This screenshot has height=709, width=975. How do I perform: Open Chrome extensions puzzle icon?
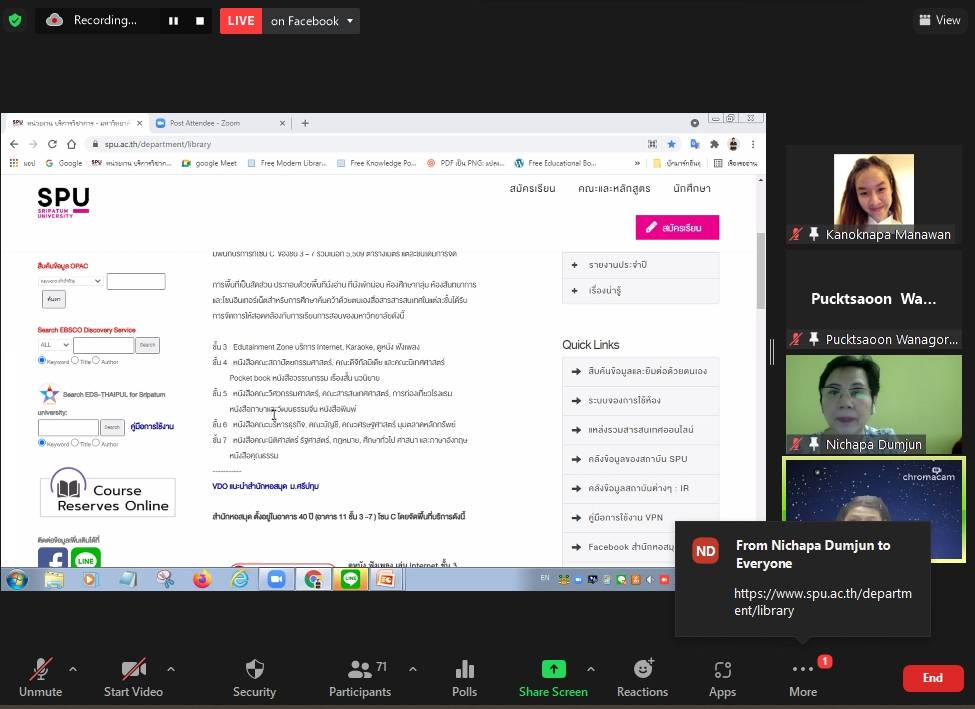(714, 144)
